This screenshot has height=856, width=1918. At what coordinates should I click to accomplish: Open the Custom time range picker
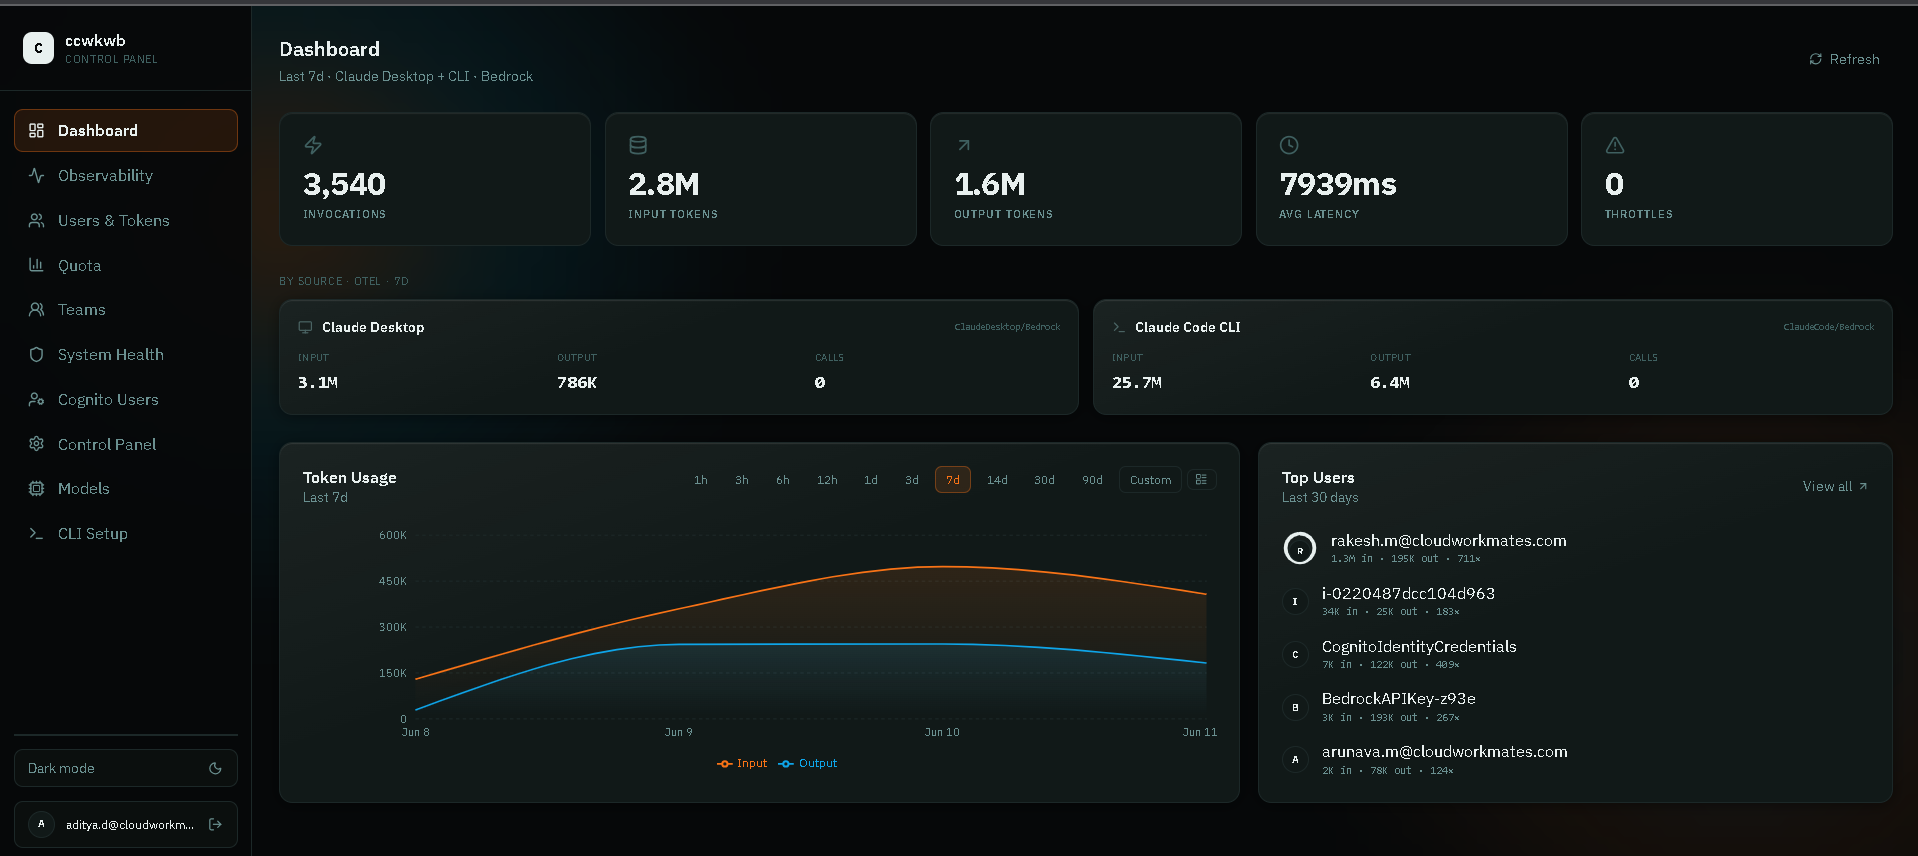(x=1150, y=480)
